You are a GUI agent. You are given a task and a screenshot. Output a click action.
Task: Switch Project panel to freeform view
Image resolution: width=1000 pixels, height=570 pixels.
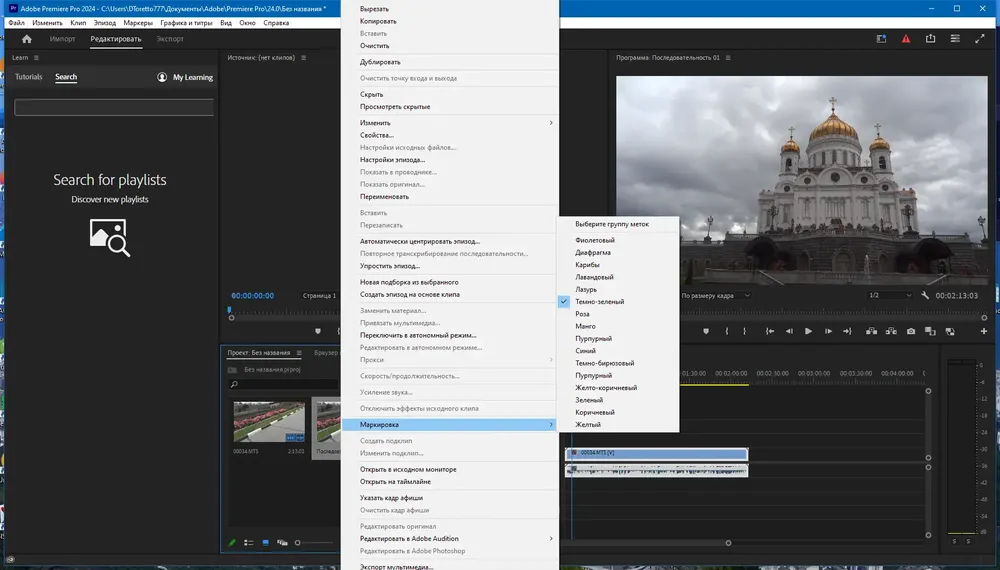point(282,543)
